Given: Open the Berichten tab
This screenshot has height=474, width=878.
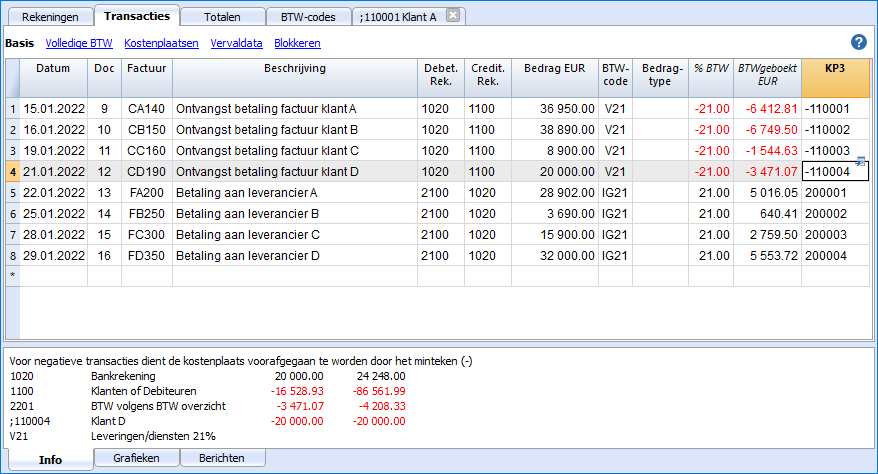Looking at the screenshot, I should pos(222,458).
